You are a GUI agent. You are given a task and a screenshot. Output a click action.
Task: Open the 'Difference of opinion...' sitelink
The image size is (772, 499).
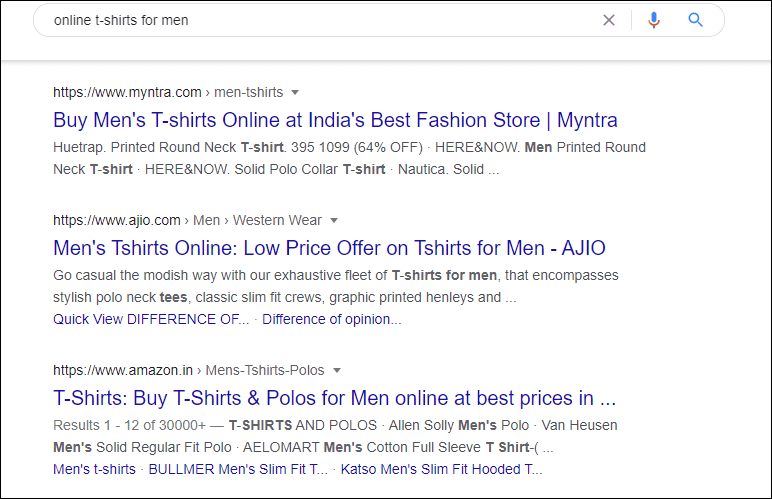(x=331, y=319)
